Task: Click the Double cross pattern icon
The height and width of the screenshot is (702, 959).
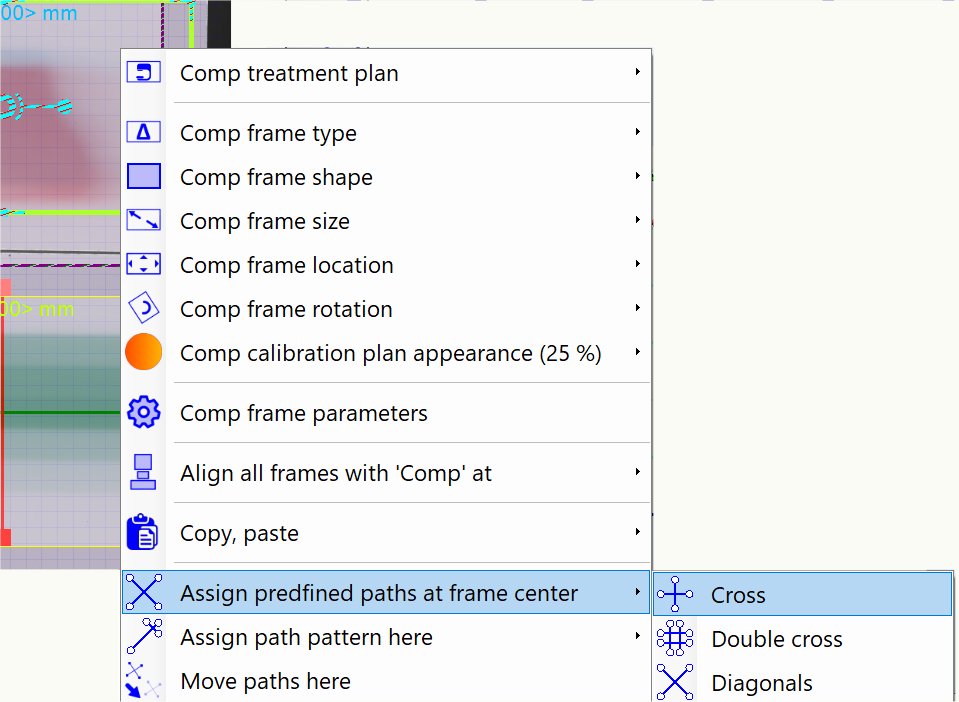Action: pos(675,639)
